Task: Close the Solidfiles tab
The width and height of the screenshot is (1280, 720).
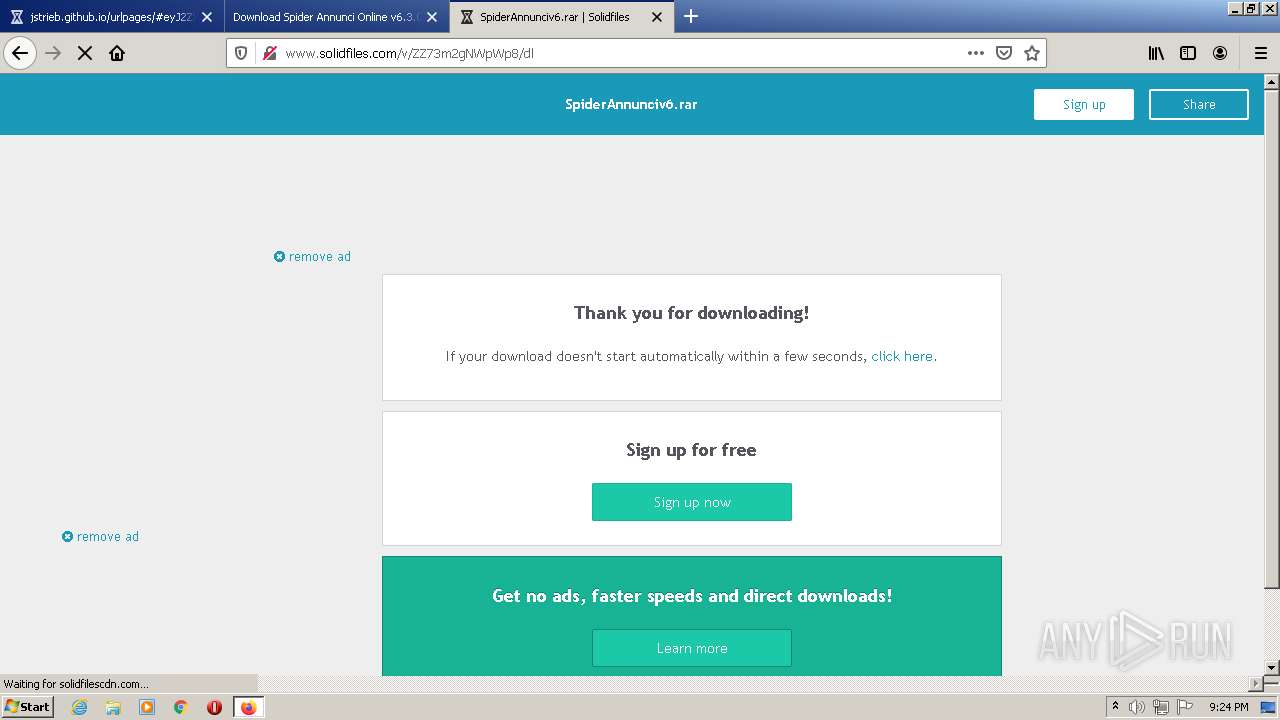Action: point(657,17)
